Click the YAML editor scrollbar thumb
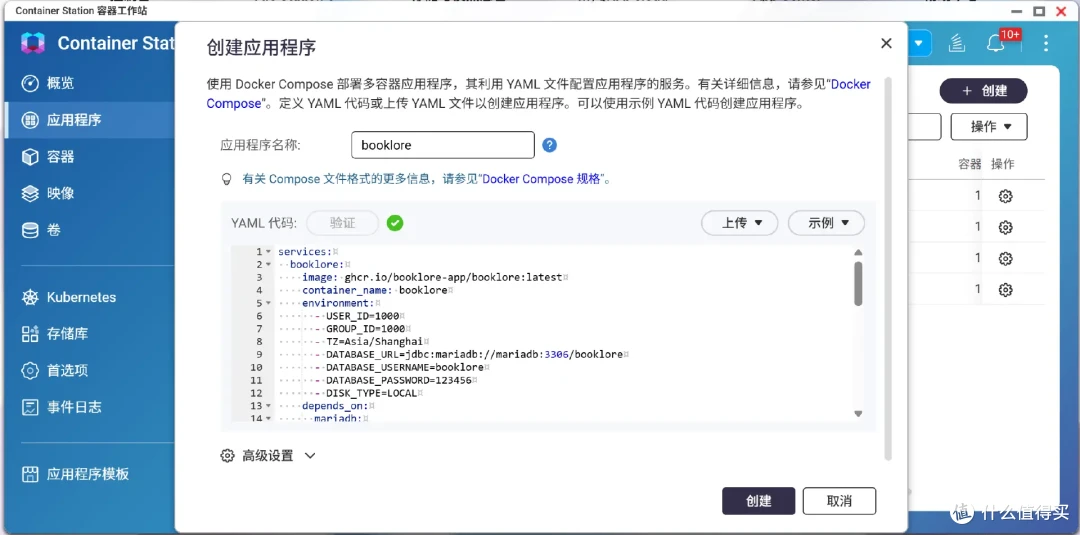 coord(858,283)
